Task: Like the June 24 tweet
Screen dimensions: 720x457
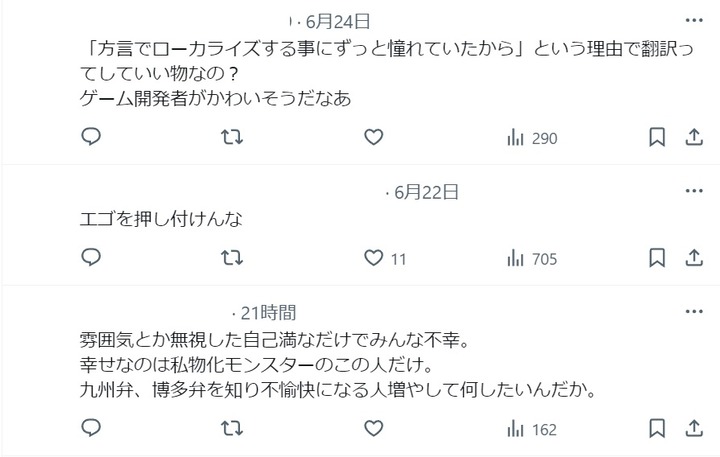Action: [373, 137]
